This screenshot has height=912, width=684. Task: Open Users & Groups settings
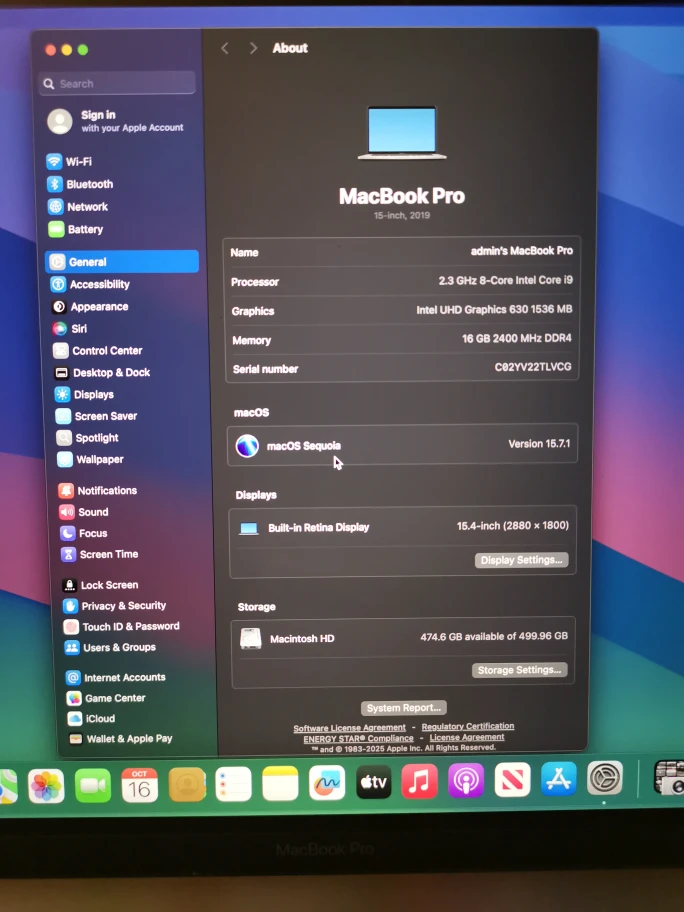click(x=111, y=647)
